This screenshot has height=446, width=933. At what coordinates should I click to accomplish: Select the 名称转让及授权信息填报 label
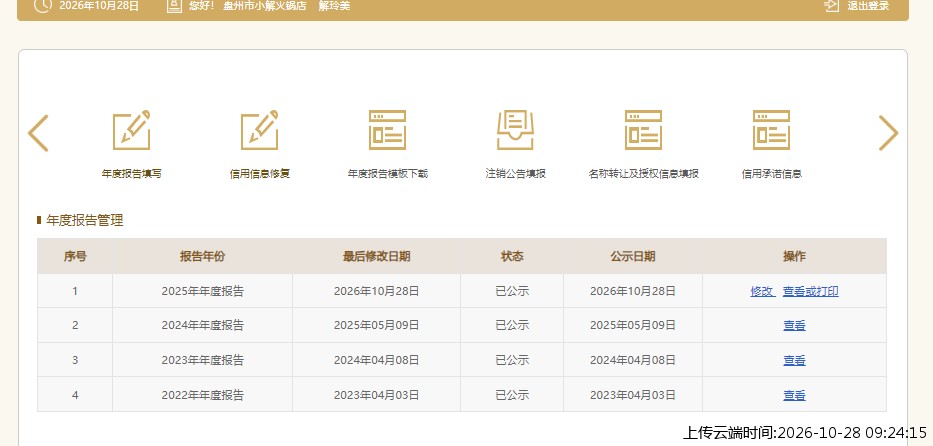click(643, 174)
